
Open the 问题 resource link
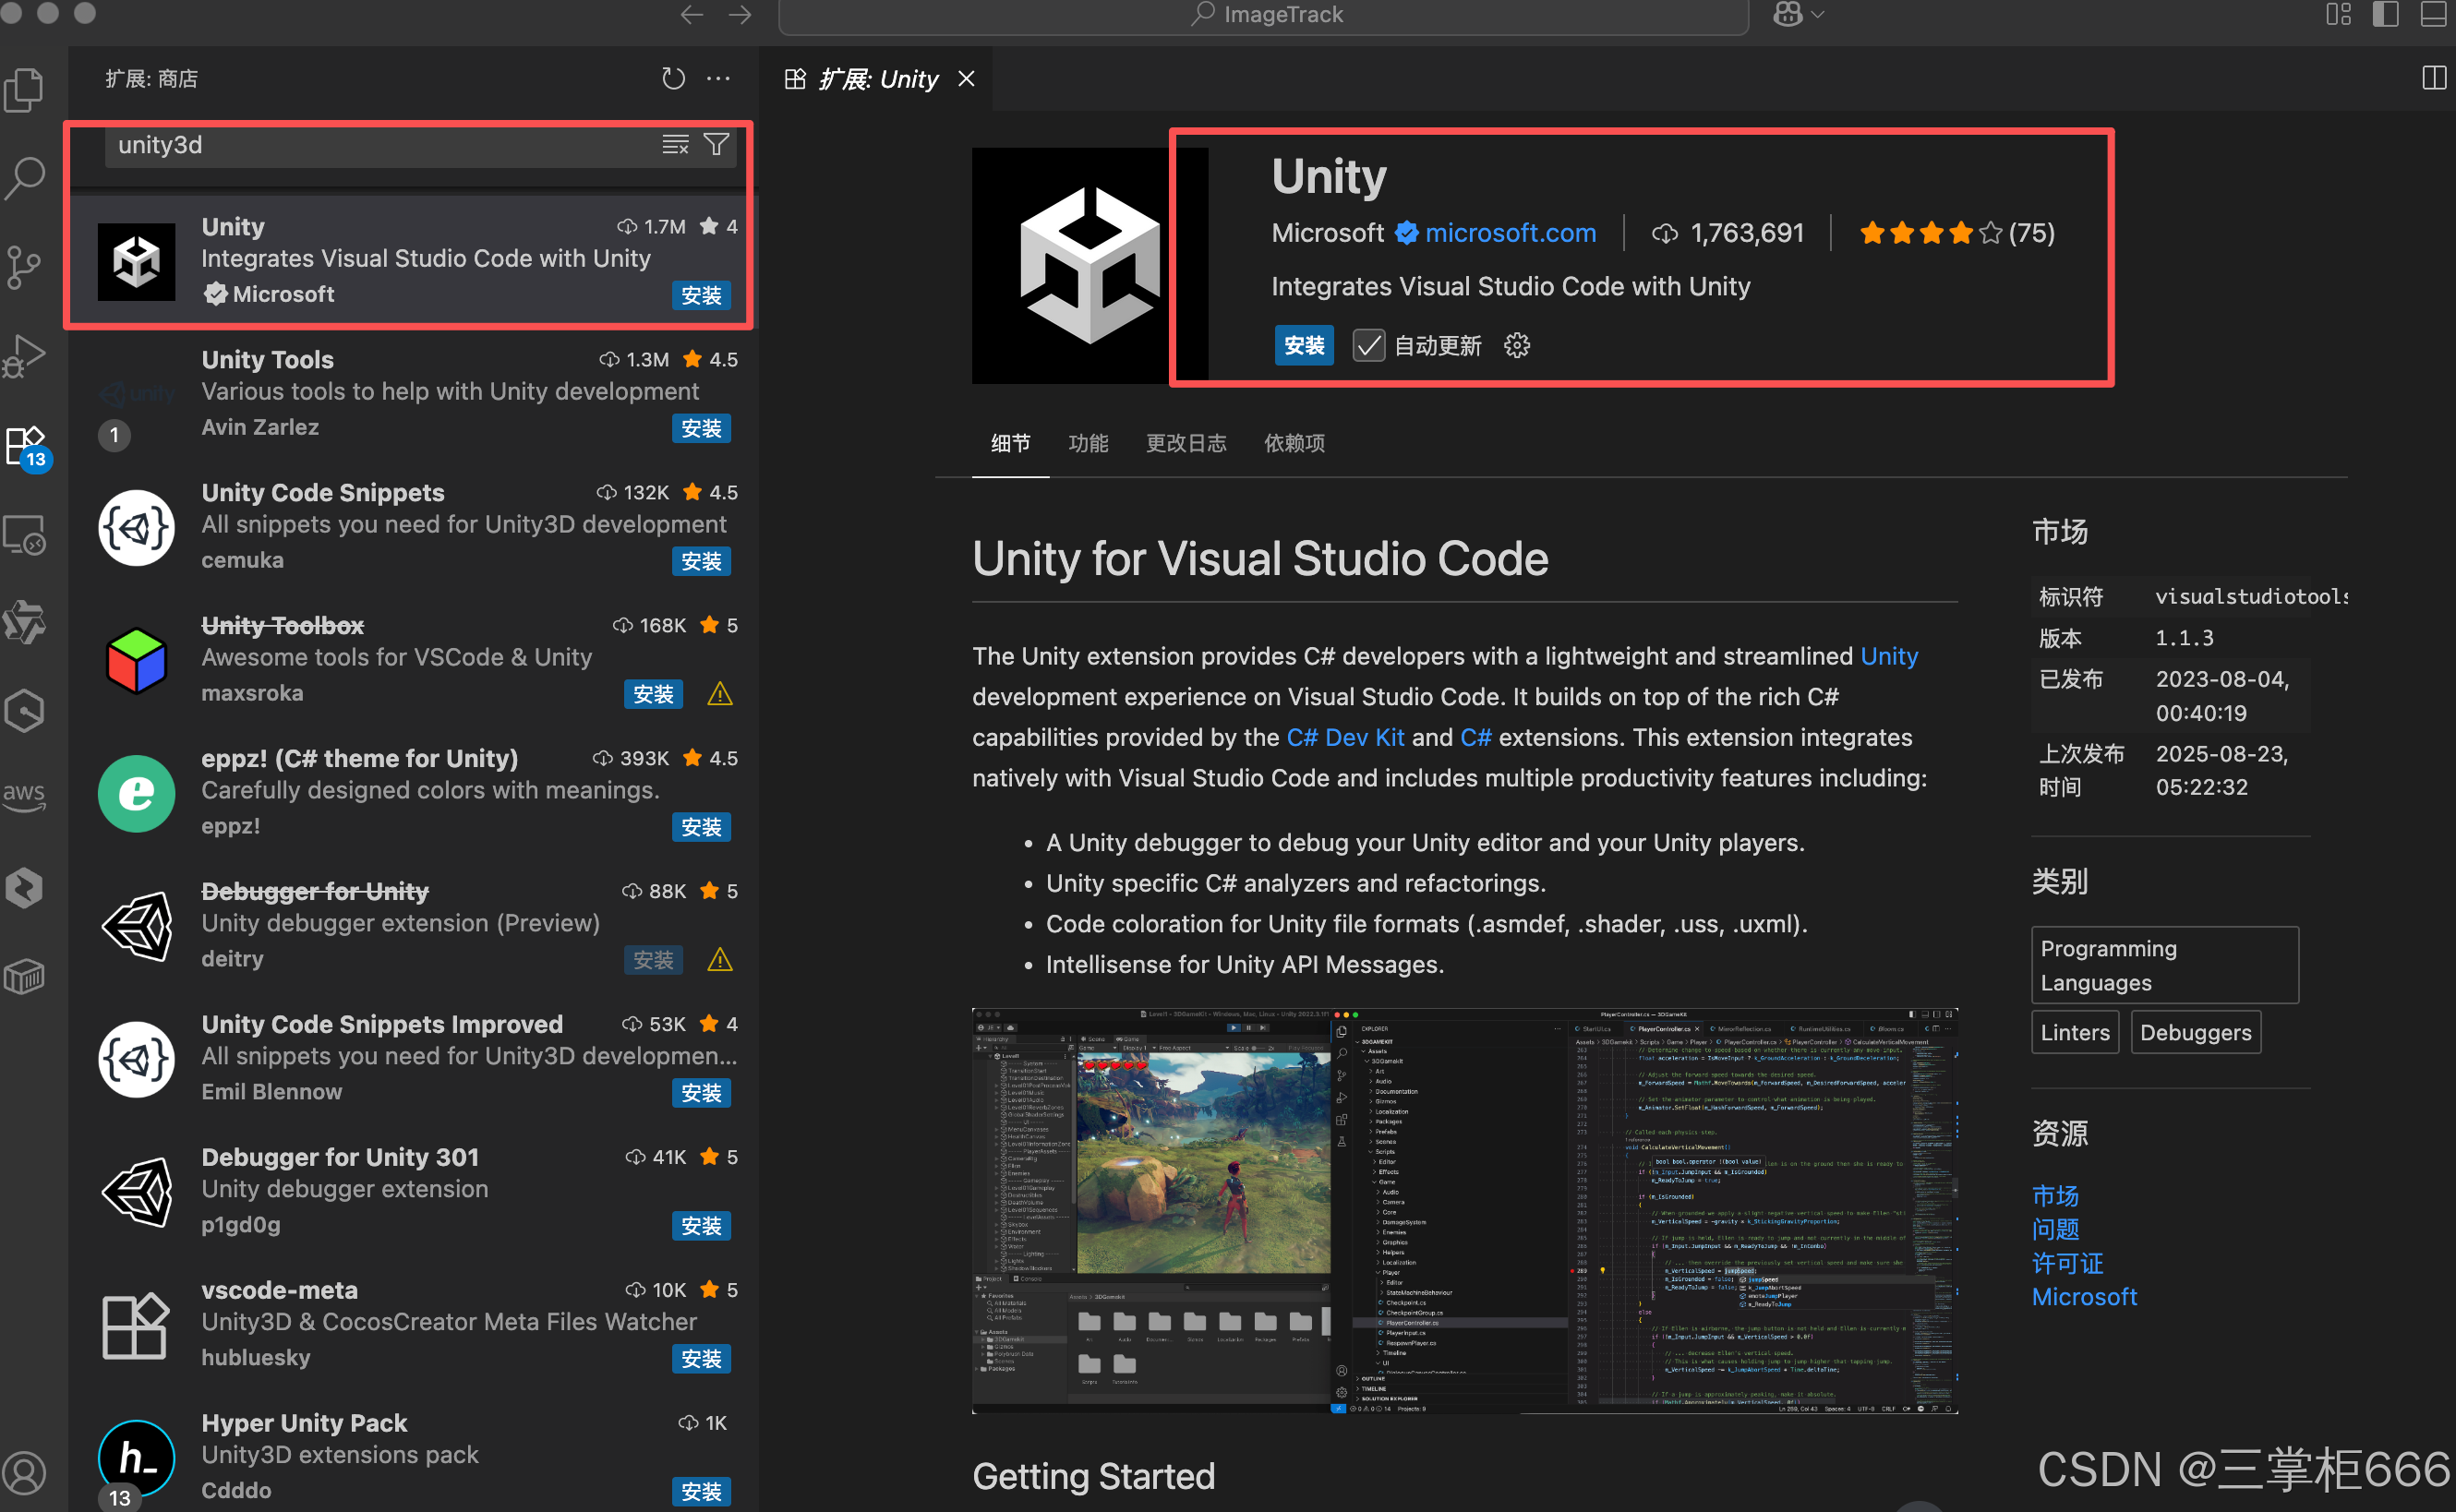point(2055,1229)
